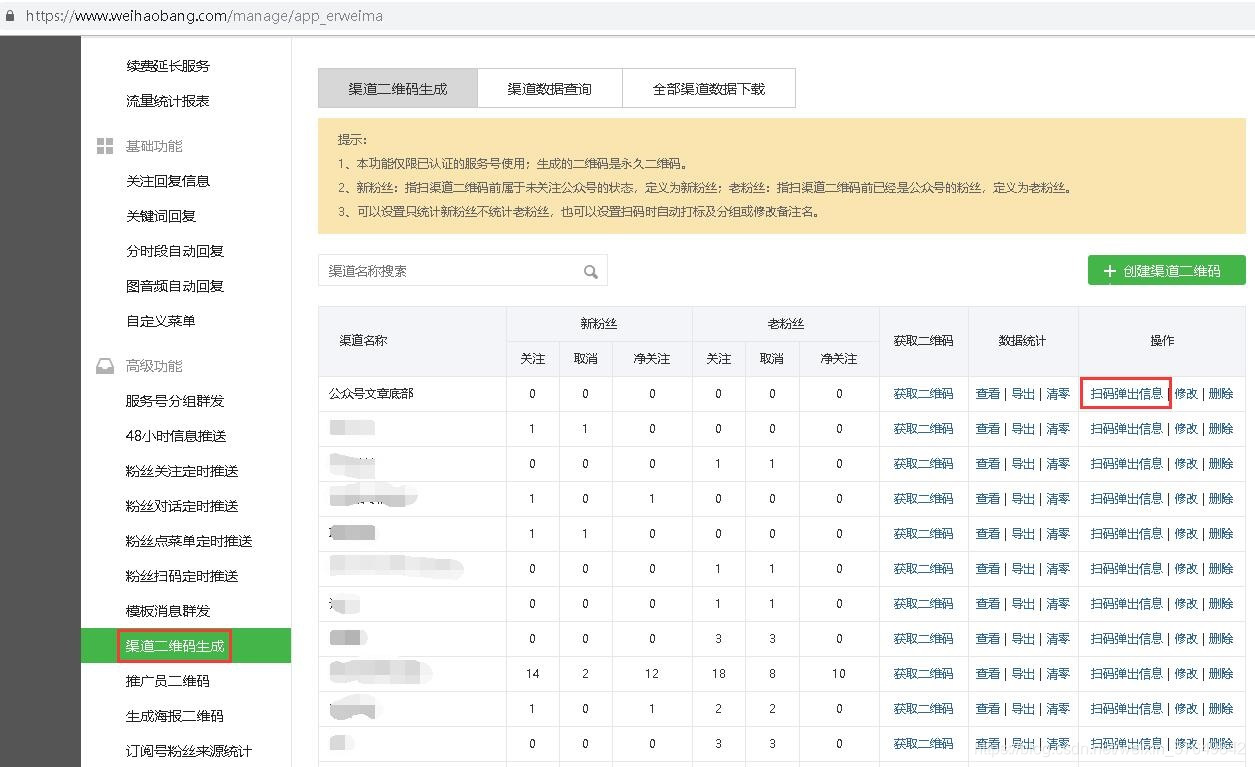Open 流量统计报表 in sidebar
Image resolution: width=1255 pixels, height=767 pixels.
click(x=168, y=101)
